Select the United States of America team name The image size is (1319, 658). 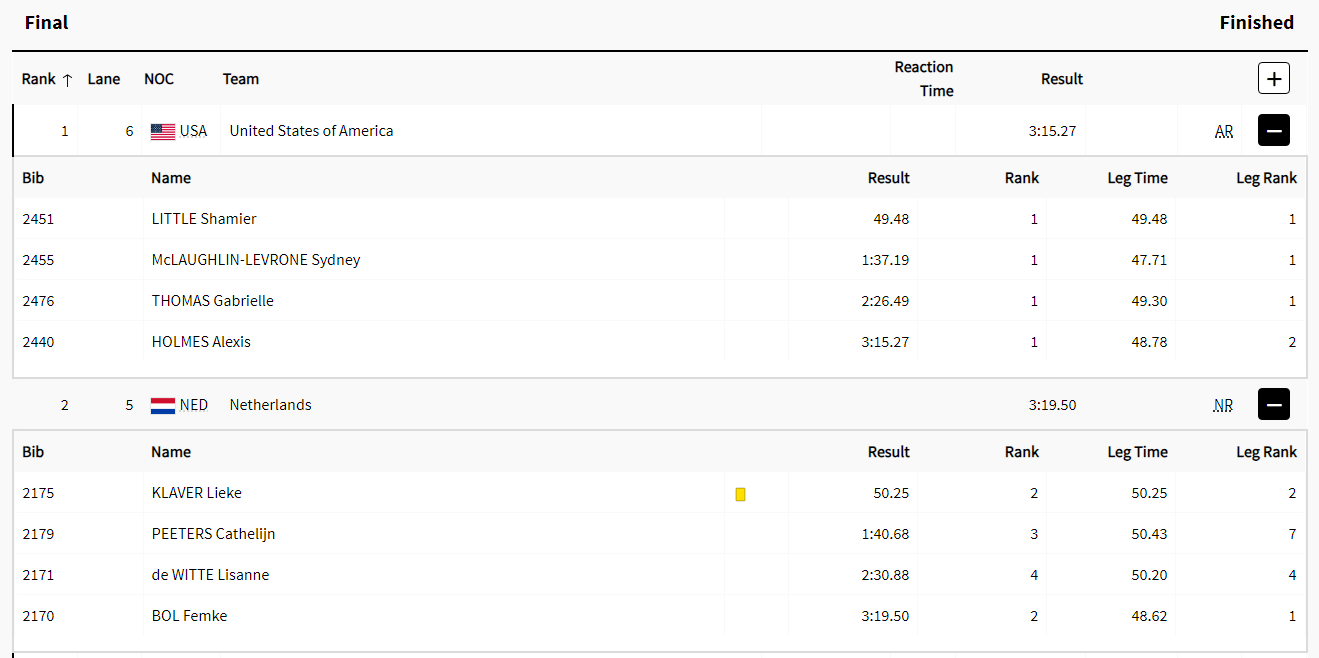[x=311, y=131]
